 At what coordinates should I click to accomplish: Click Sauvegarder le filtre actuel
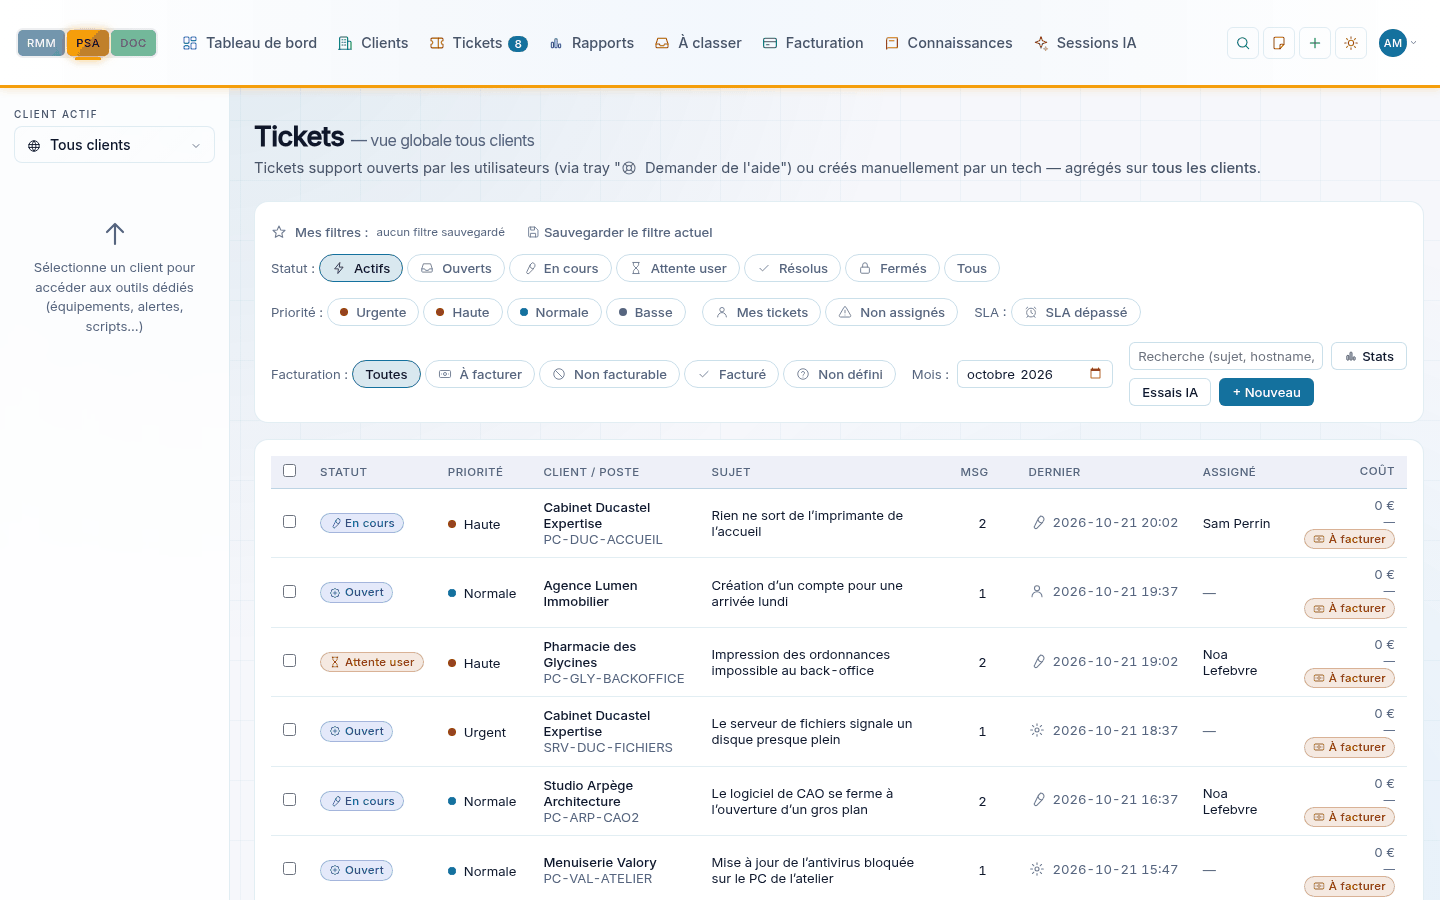click(x=620, y=232)
